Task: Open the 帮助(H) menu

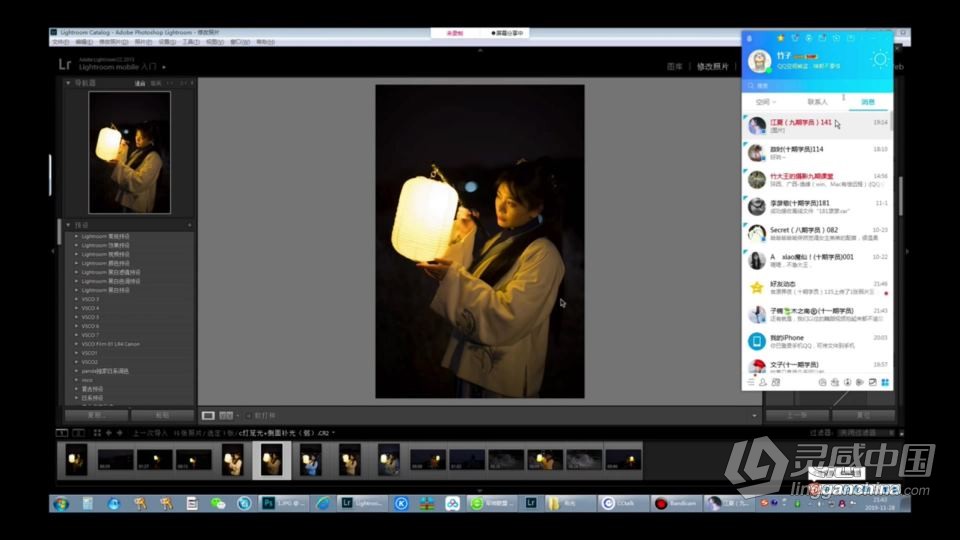Action: click(x=265, y=42)
